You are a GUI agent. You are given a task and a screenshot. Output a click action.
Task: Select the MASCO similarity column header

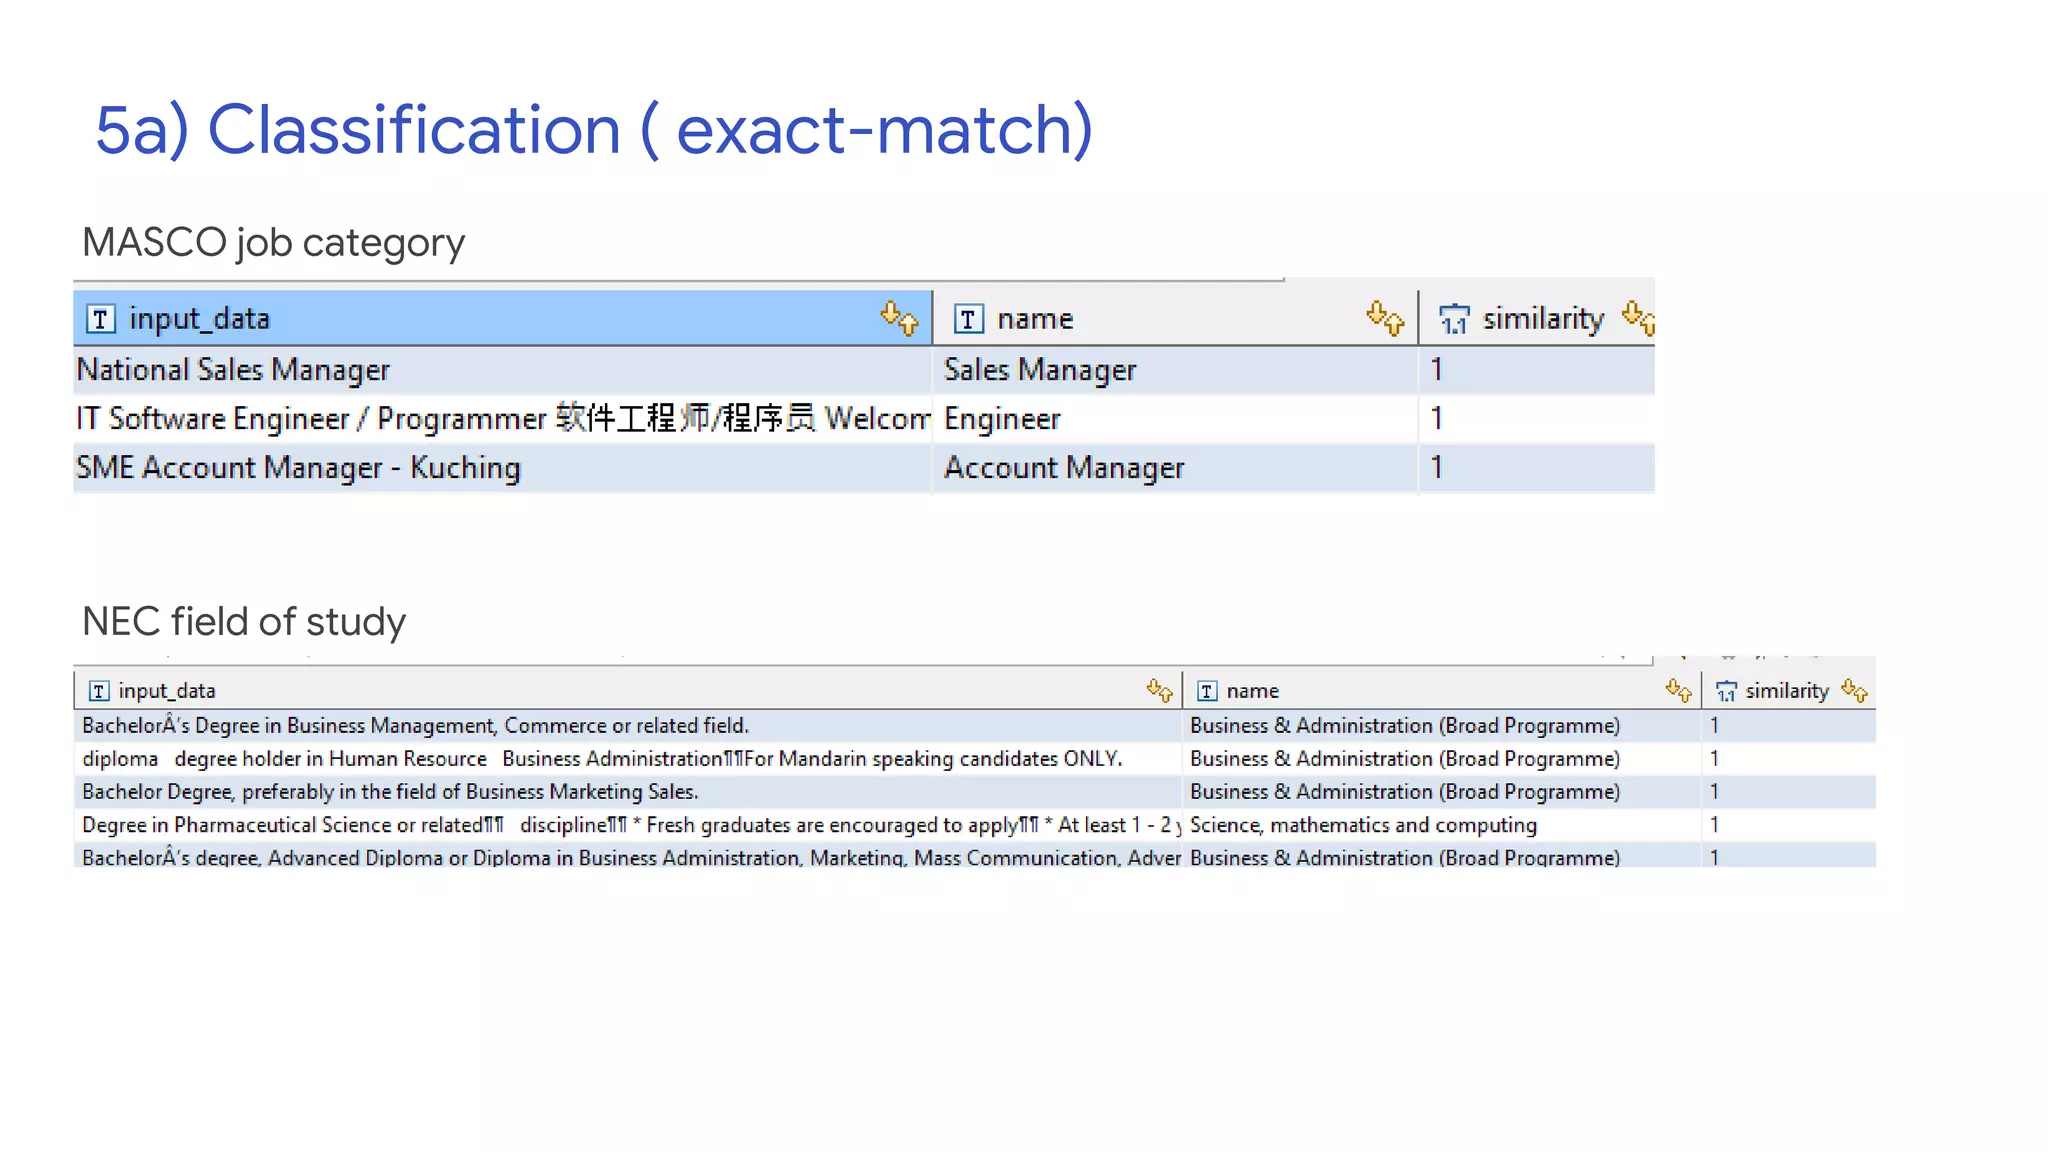point(1537,318)
